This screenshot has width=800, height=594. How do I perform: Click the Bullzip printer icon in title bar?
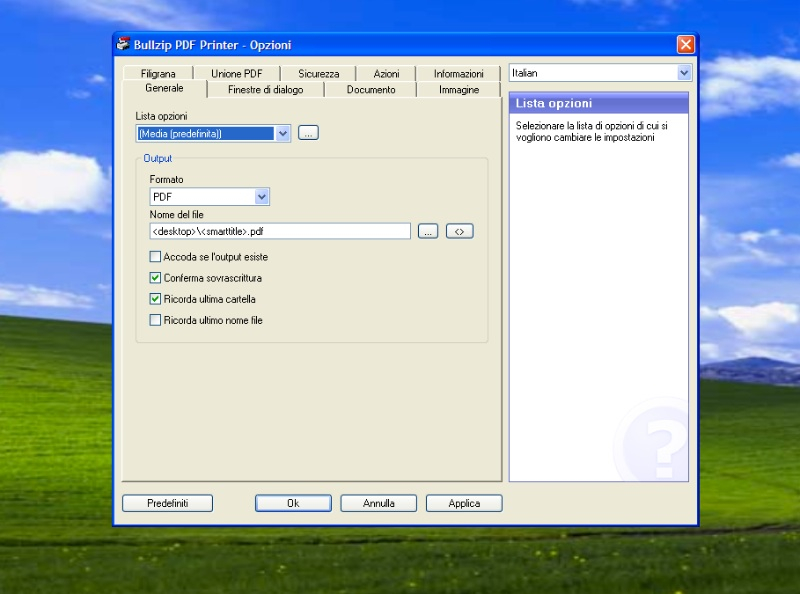pyautogui.click(x=123, y=44)
